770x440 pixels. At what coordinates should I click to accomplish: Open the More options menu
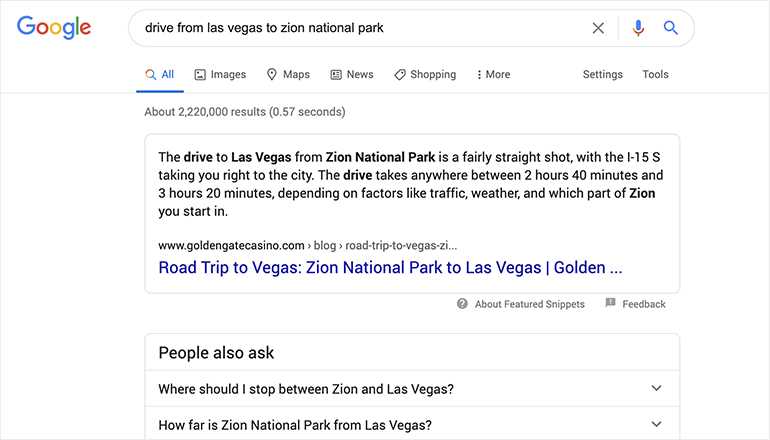[x=493, y=75]
